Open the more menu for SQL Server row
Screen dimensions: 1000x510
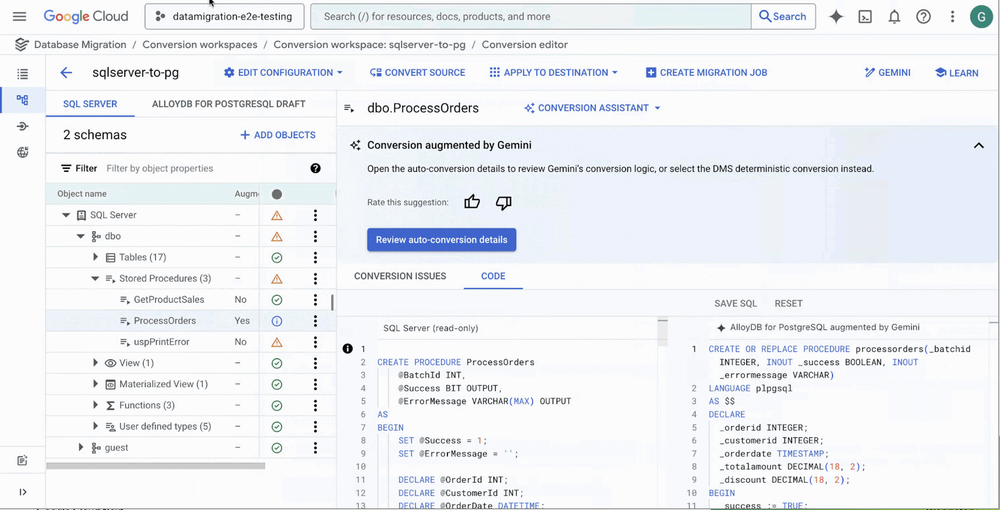pos(315,215)
